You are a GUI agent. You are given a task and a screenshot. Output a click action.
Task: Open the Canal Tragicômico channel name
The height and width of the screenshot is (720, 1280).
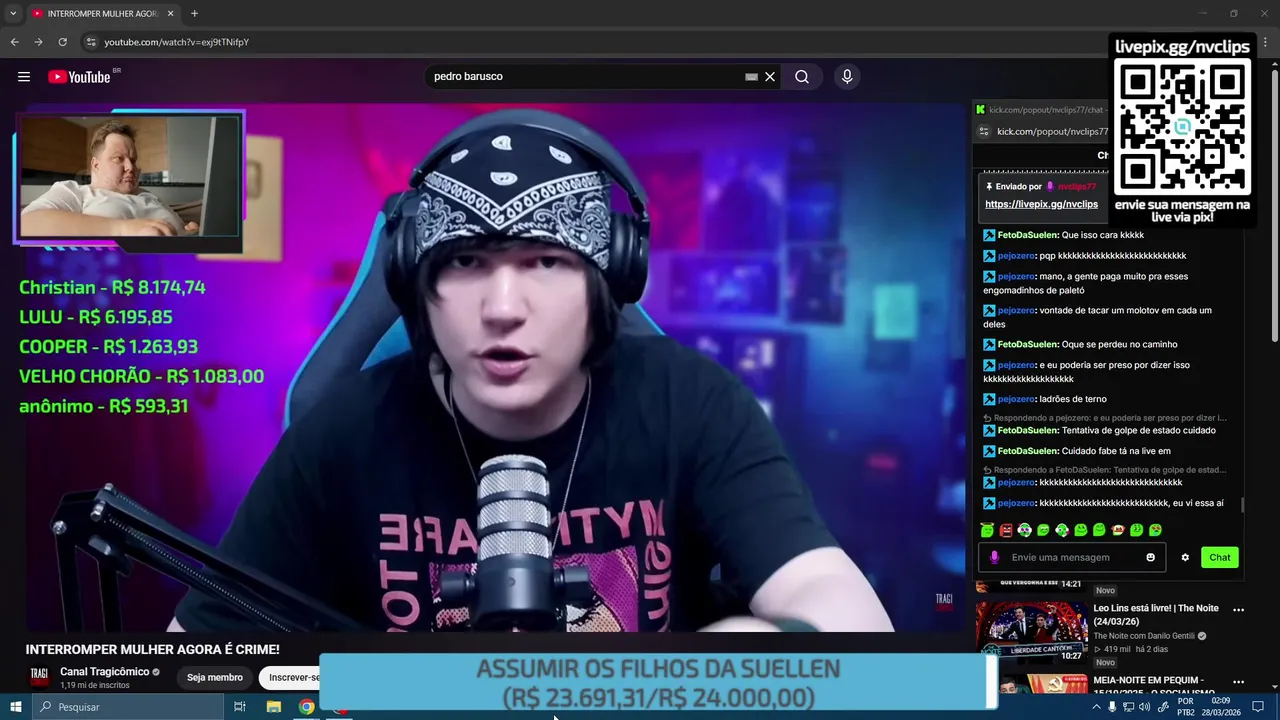coord(105,671)
